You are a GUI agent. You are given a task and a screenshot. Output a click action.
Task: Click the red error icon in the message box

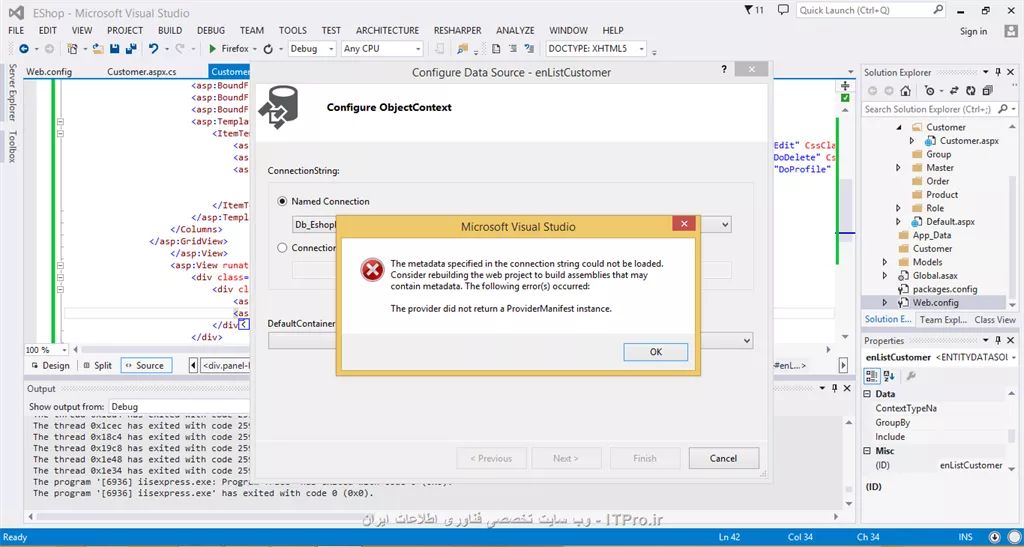tap(372, 270)
